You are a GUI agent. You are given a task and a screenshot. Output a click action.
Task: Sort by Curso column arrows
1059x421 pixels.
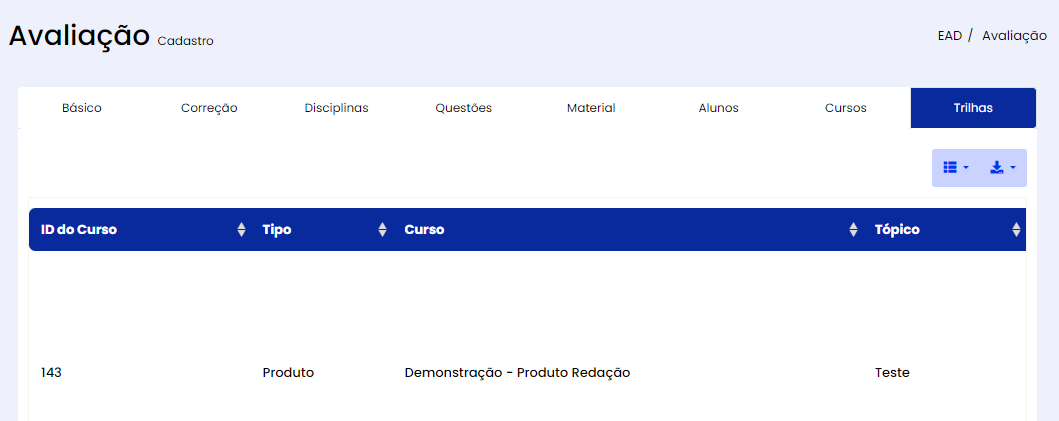click(x=853, y=230)
